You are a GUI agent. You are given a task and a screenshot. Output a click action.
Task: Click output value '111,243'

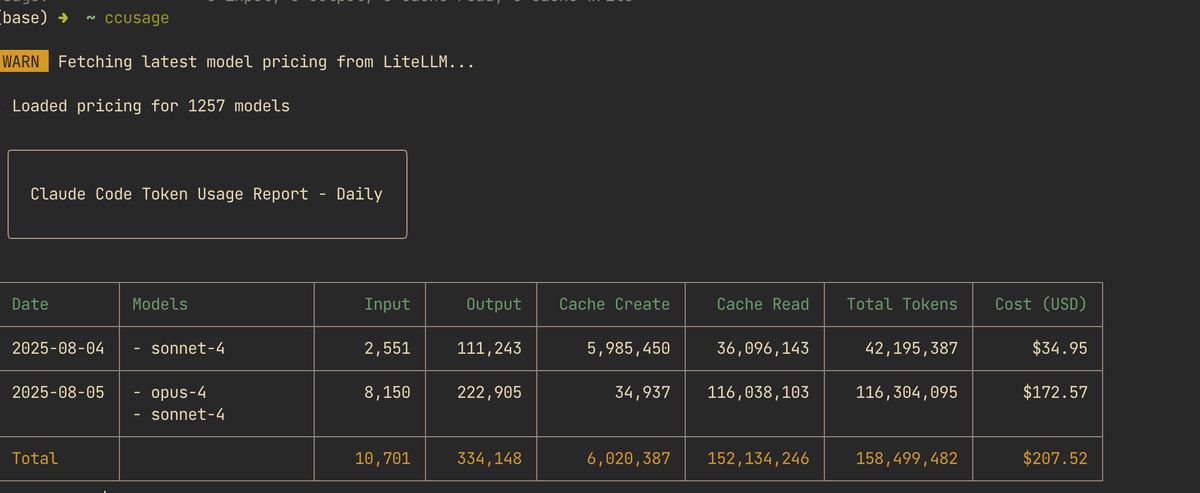[x=489, y=349]
